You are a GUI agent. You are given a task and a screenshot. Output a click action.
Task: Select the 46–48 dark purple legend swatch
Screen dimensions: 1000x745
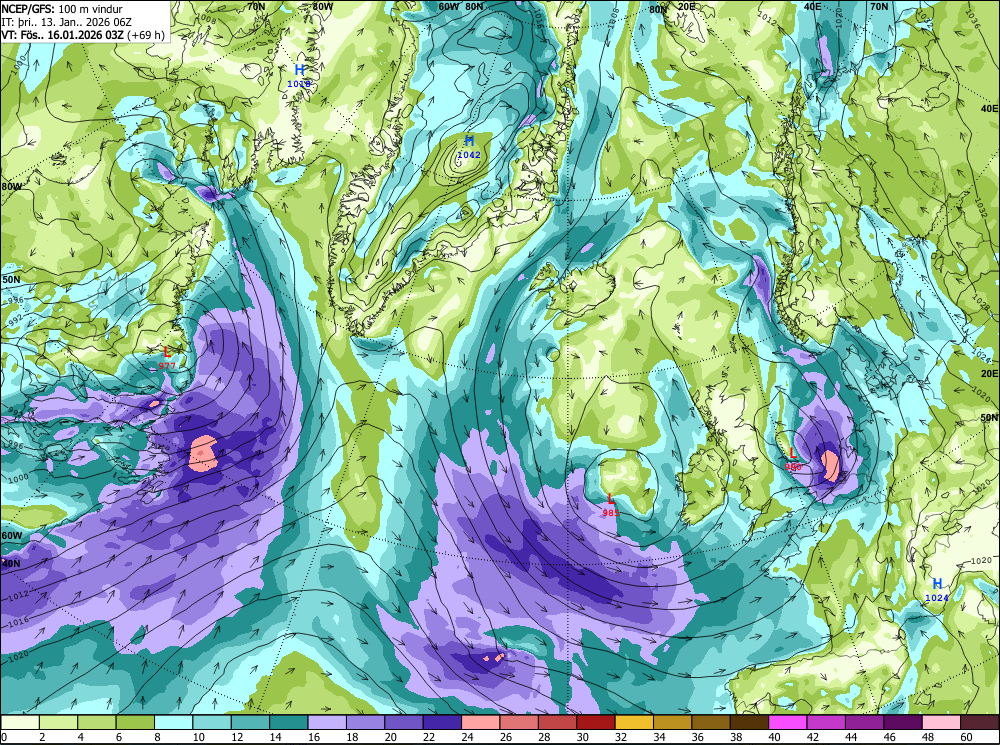902,722
